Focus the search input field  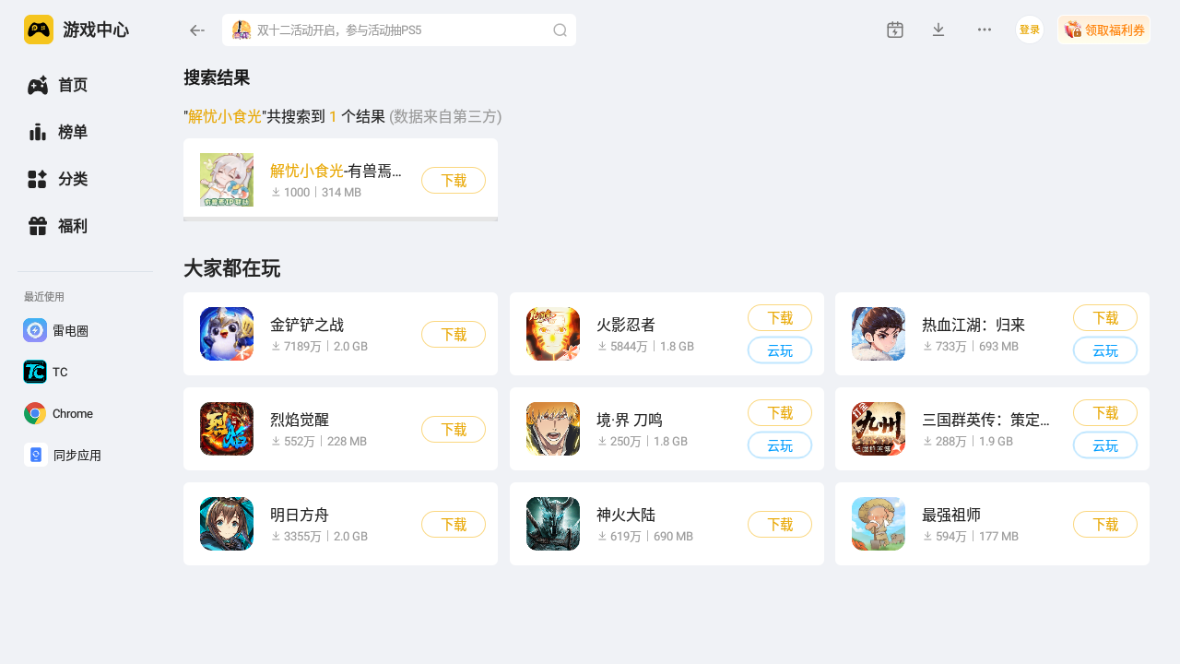(x=399, y=30)
